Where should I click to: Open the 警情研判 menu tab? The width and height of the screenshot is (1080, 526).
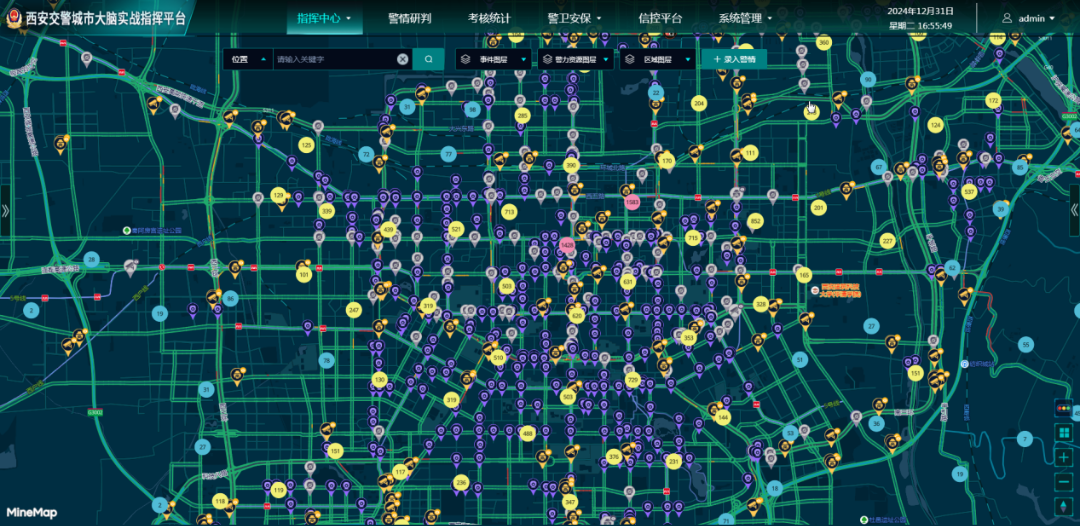(410, 18)
